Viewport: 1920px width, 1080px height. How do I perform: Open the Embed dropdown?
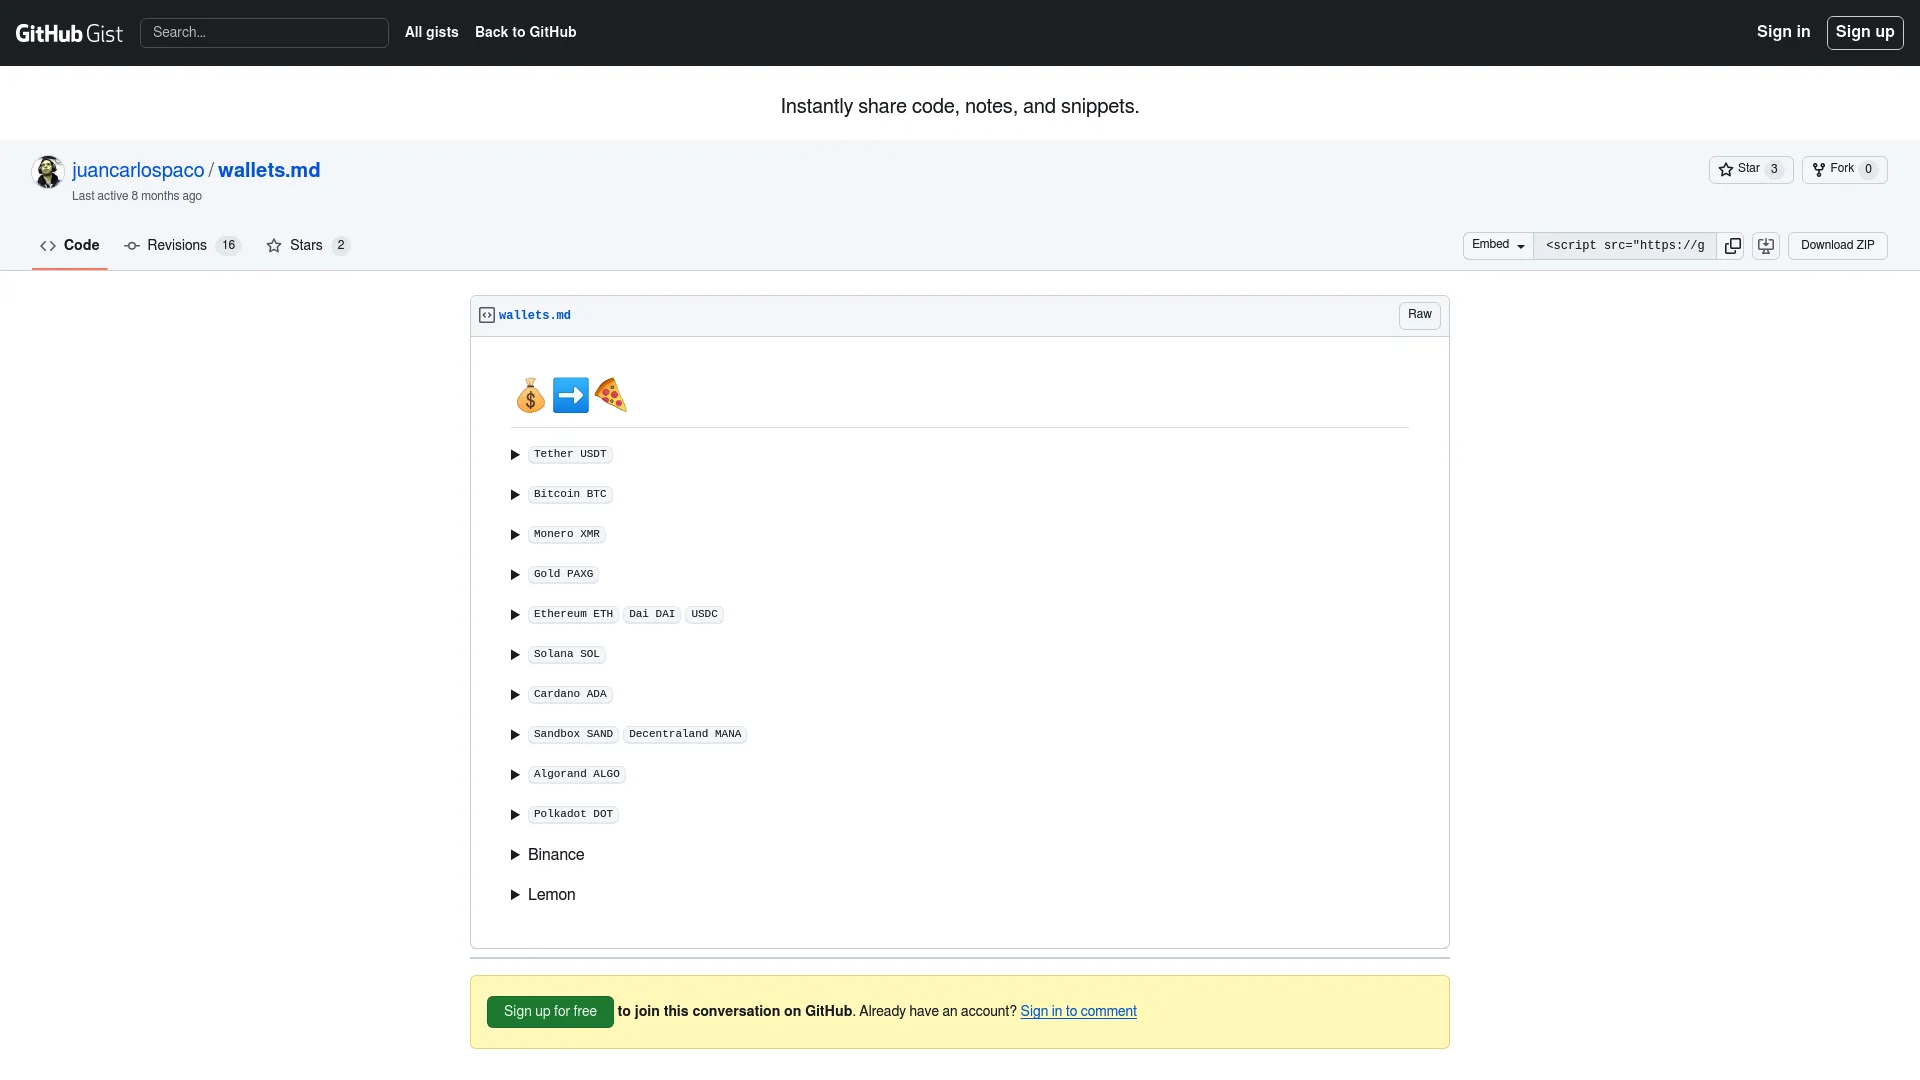click(1498, 245)
